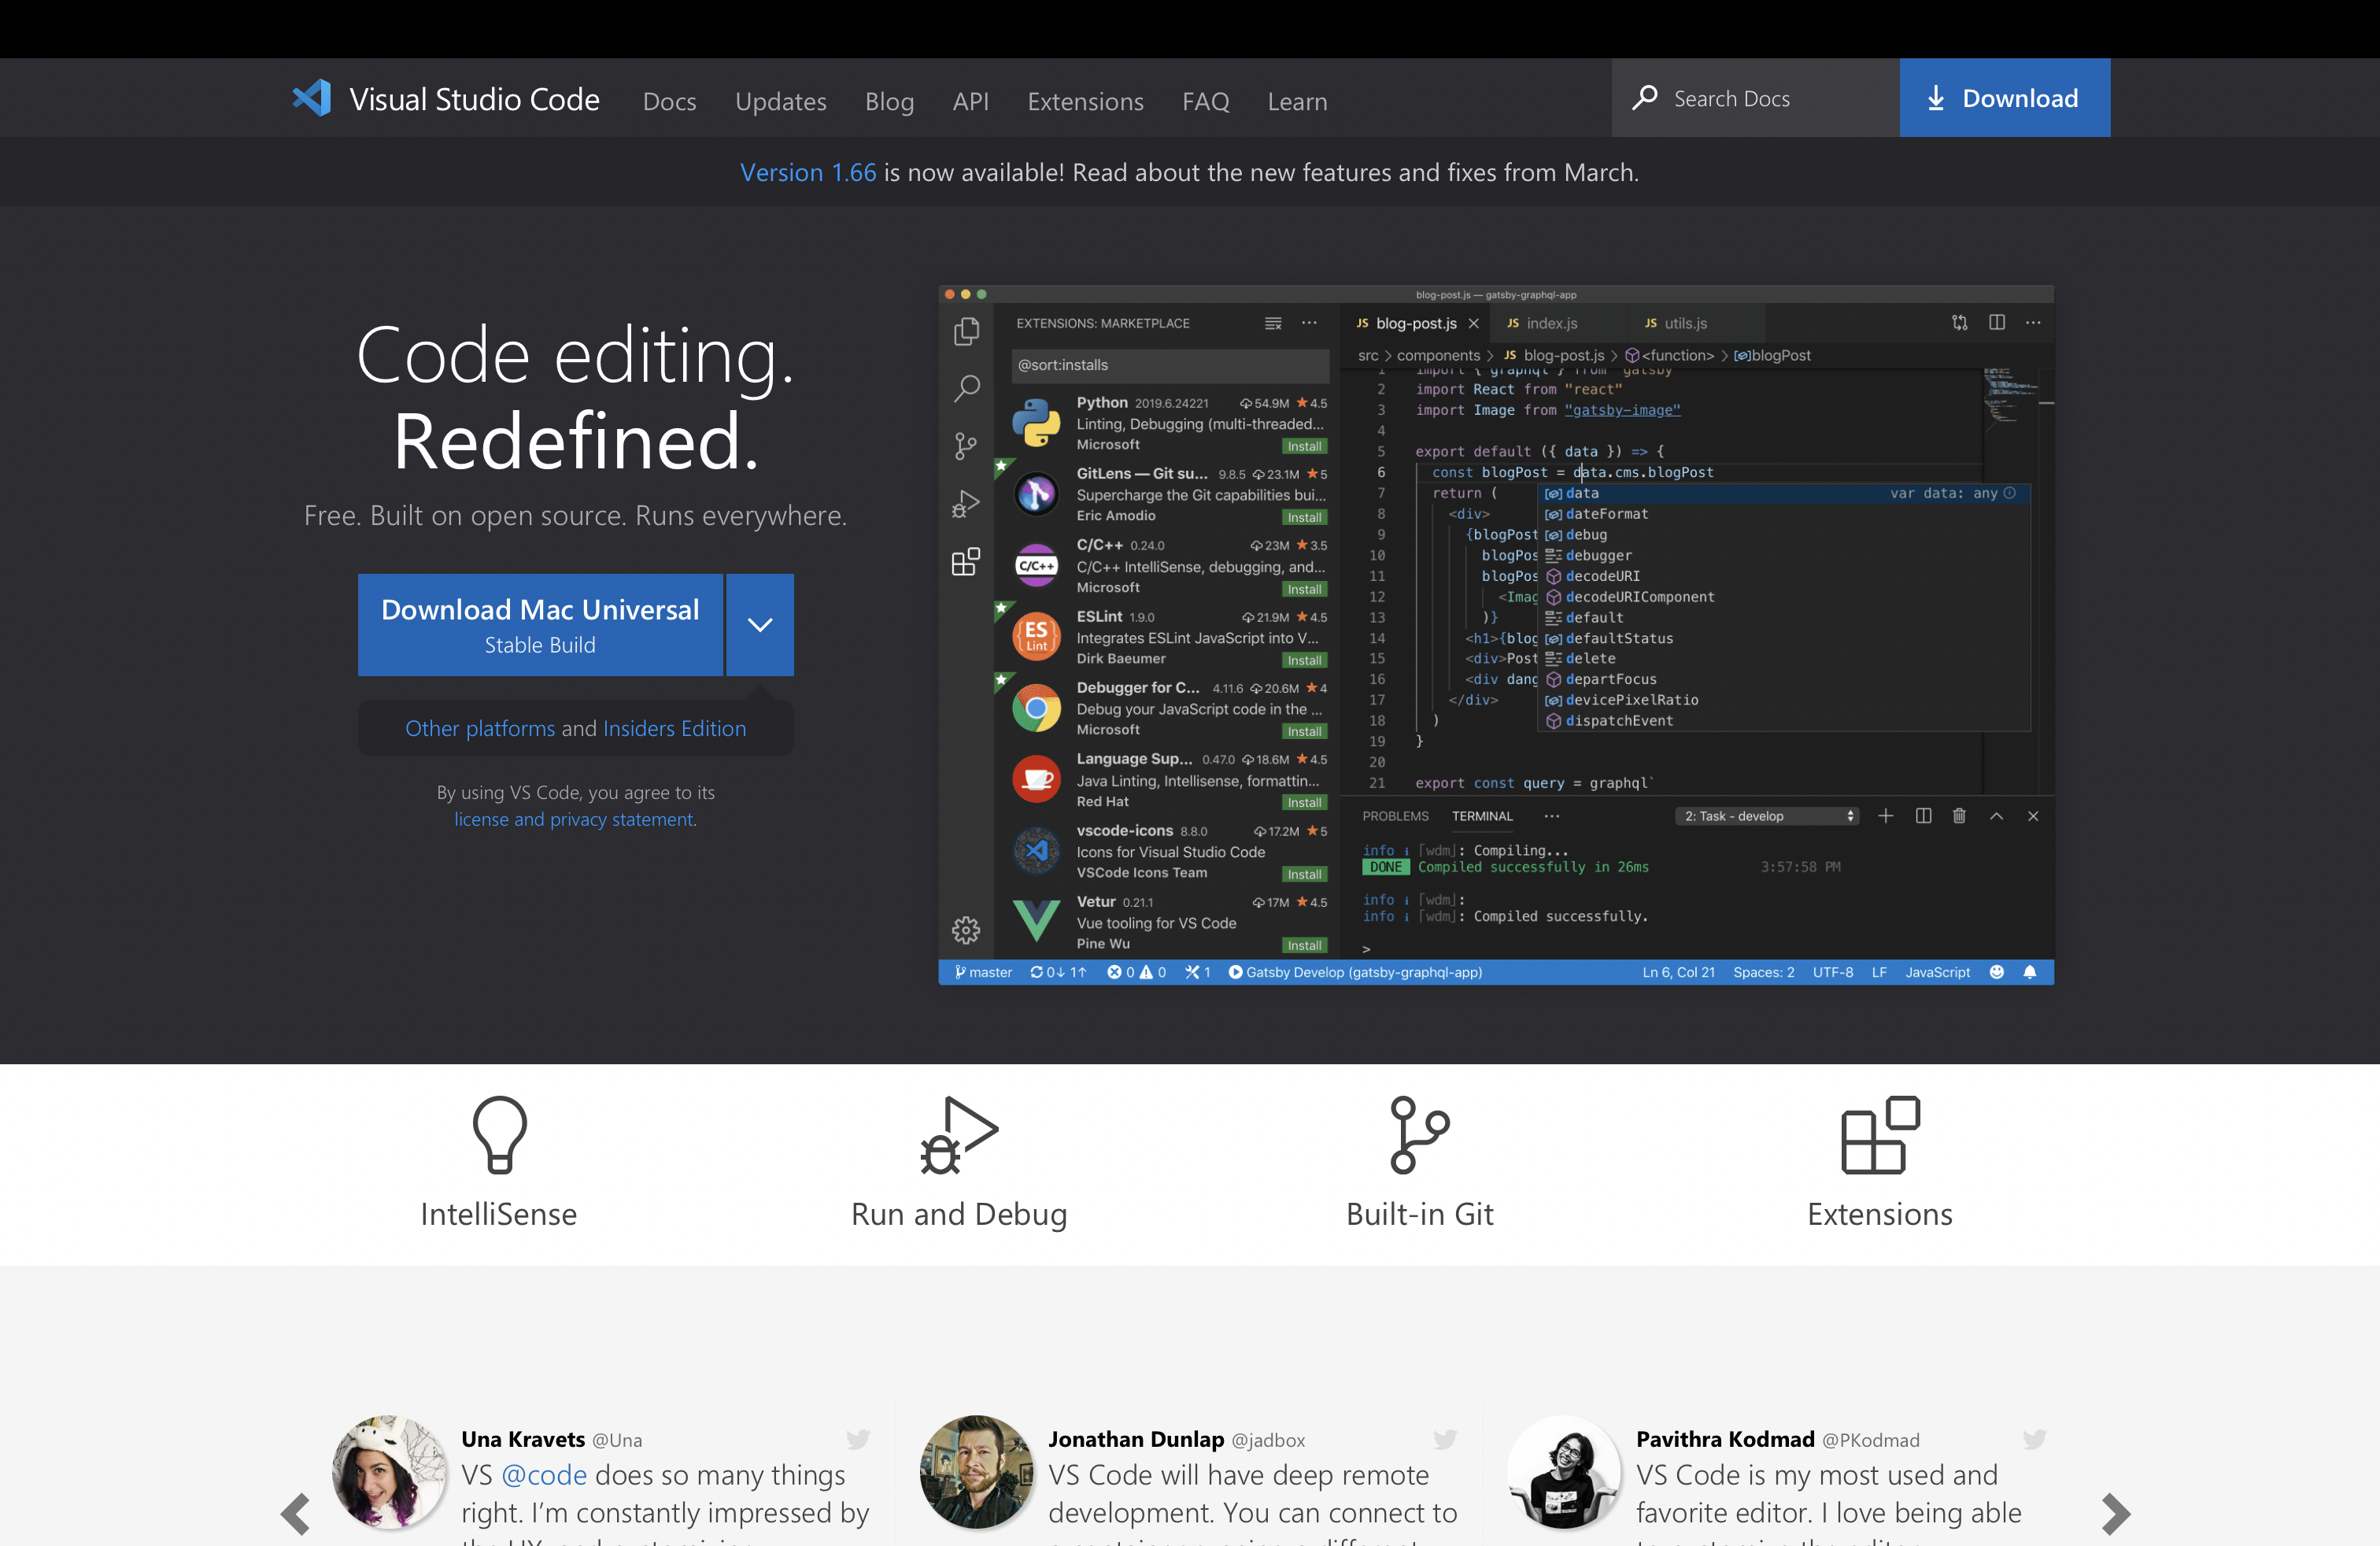The image size is (2380, 1546).
Task: Click the Search Docs field
Action: pos(1755,98)
